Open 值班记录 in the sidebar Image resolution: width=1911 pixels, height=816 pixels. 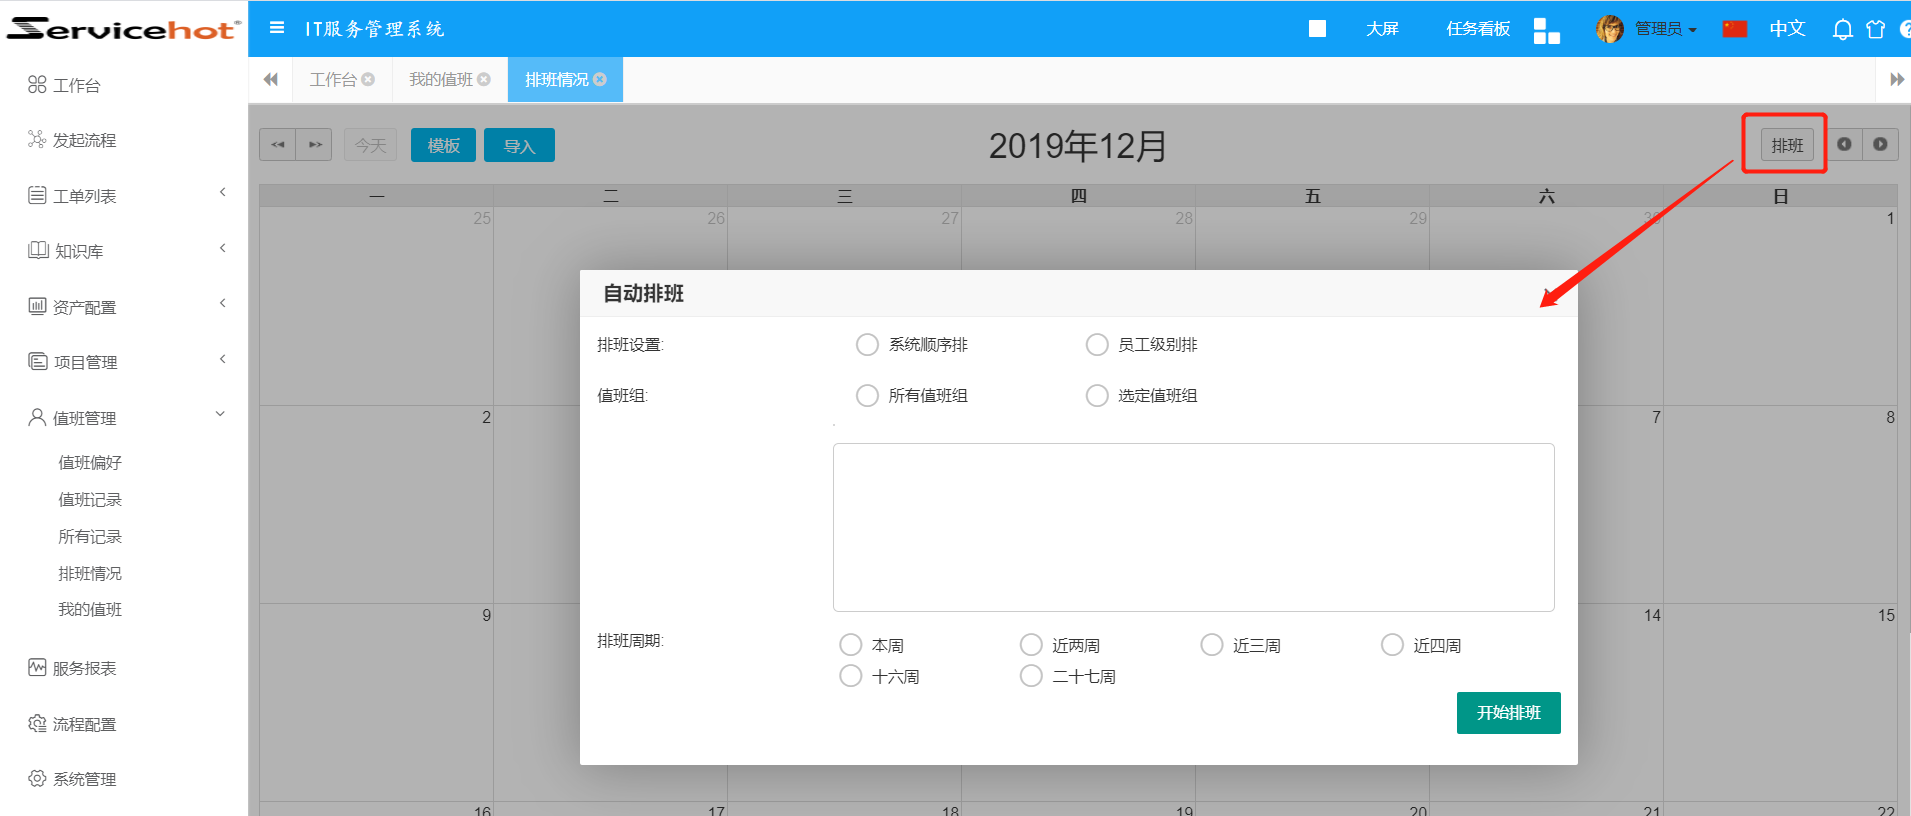click(90, 500)
